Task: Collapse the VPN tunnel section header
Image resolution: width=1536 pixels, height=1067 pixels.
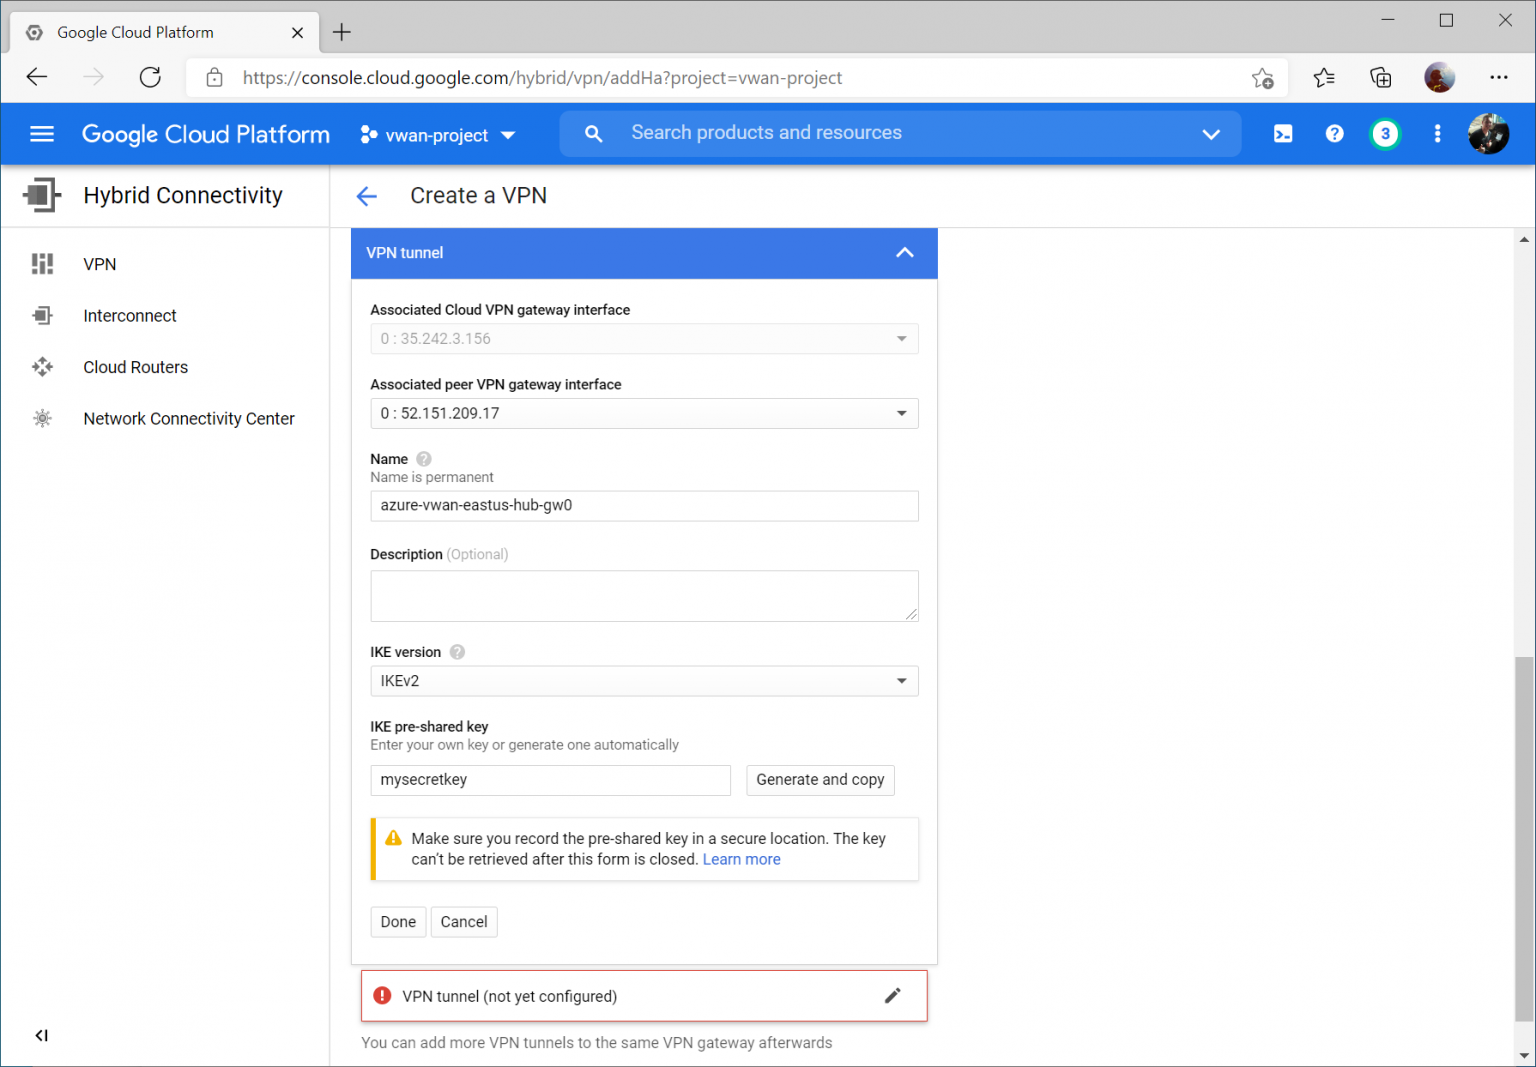Action: 905,253
